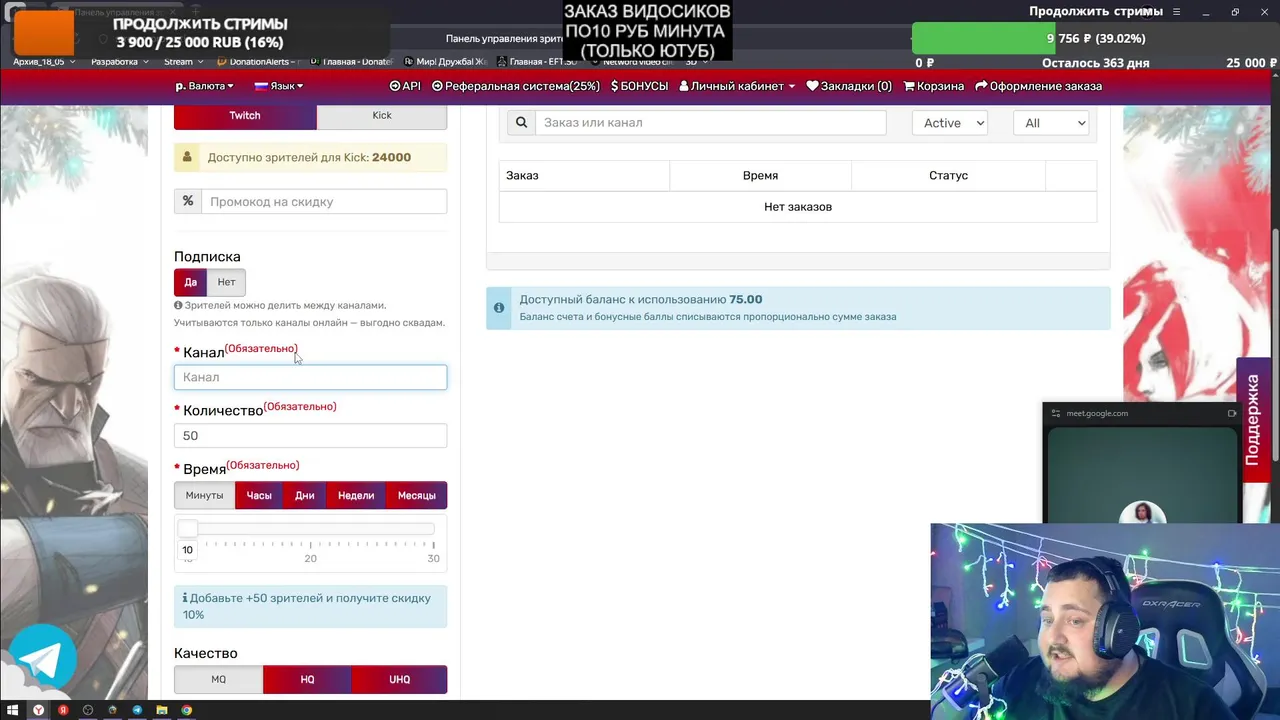Viewport: 1280px width, 720px height.
Task: Click the meet.google.com popup expand icon
Action: coord(1231,413)
